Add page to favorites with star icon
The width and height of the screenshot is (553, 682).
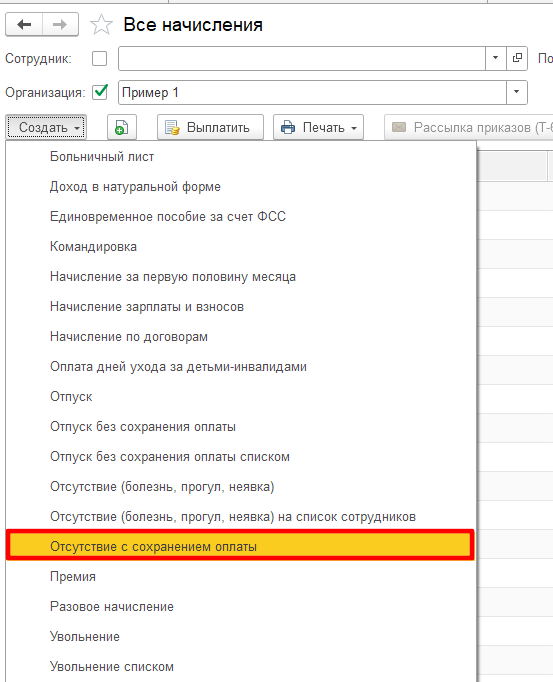click(x=101, y=25)
